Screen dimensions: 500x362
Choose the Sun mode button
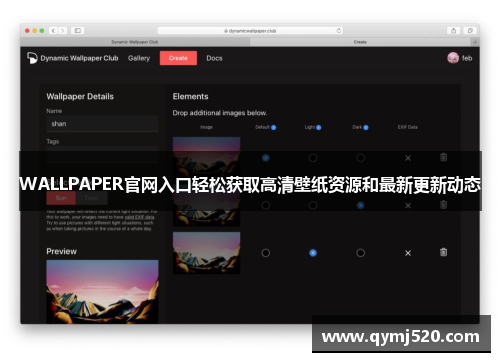(61, 198)
